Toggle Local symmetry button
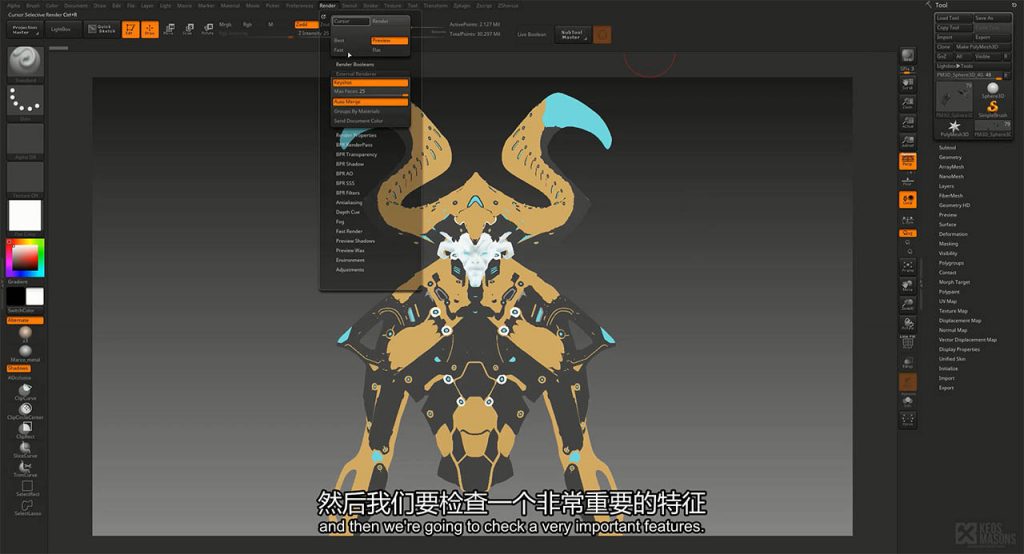1024x554 pixels. pos(908,200)
